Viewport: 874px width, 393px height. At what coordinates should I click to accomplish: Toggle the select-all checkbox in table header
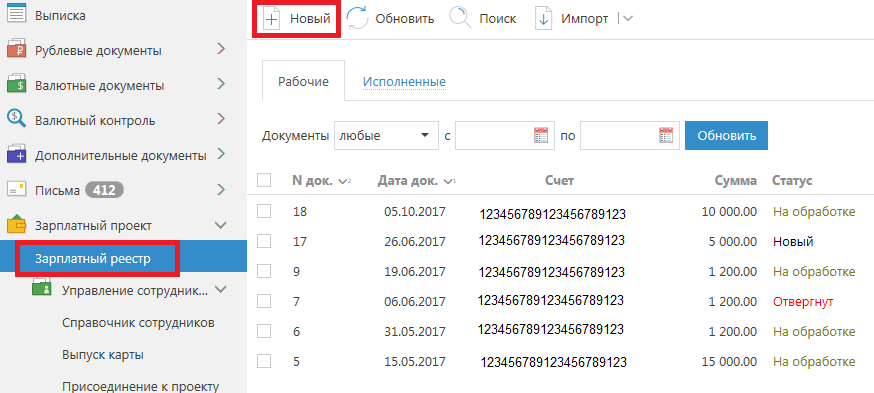264,180
